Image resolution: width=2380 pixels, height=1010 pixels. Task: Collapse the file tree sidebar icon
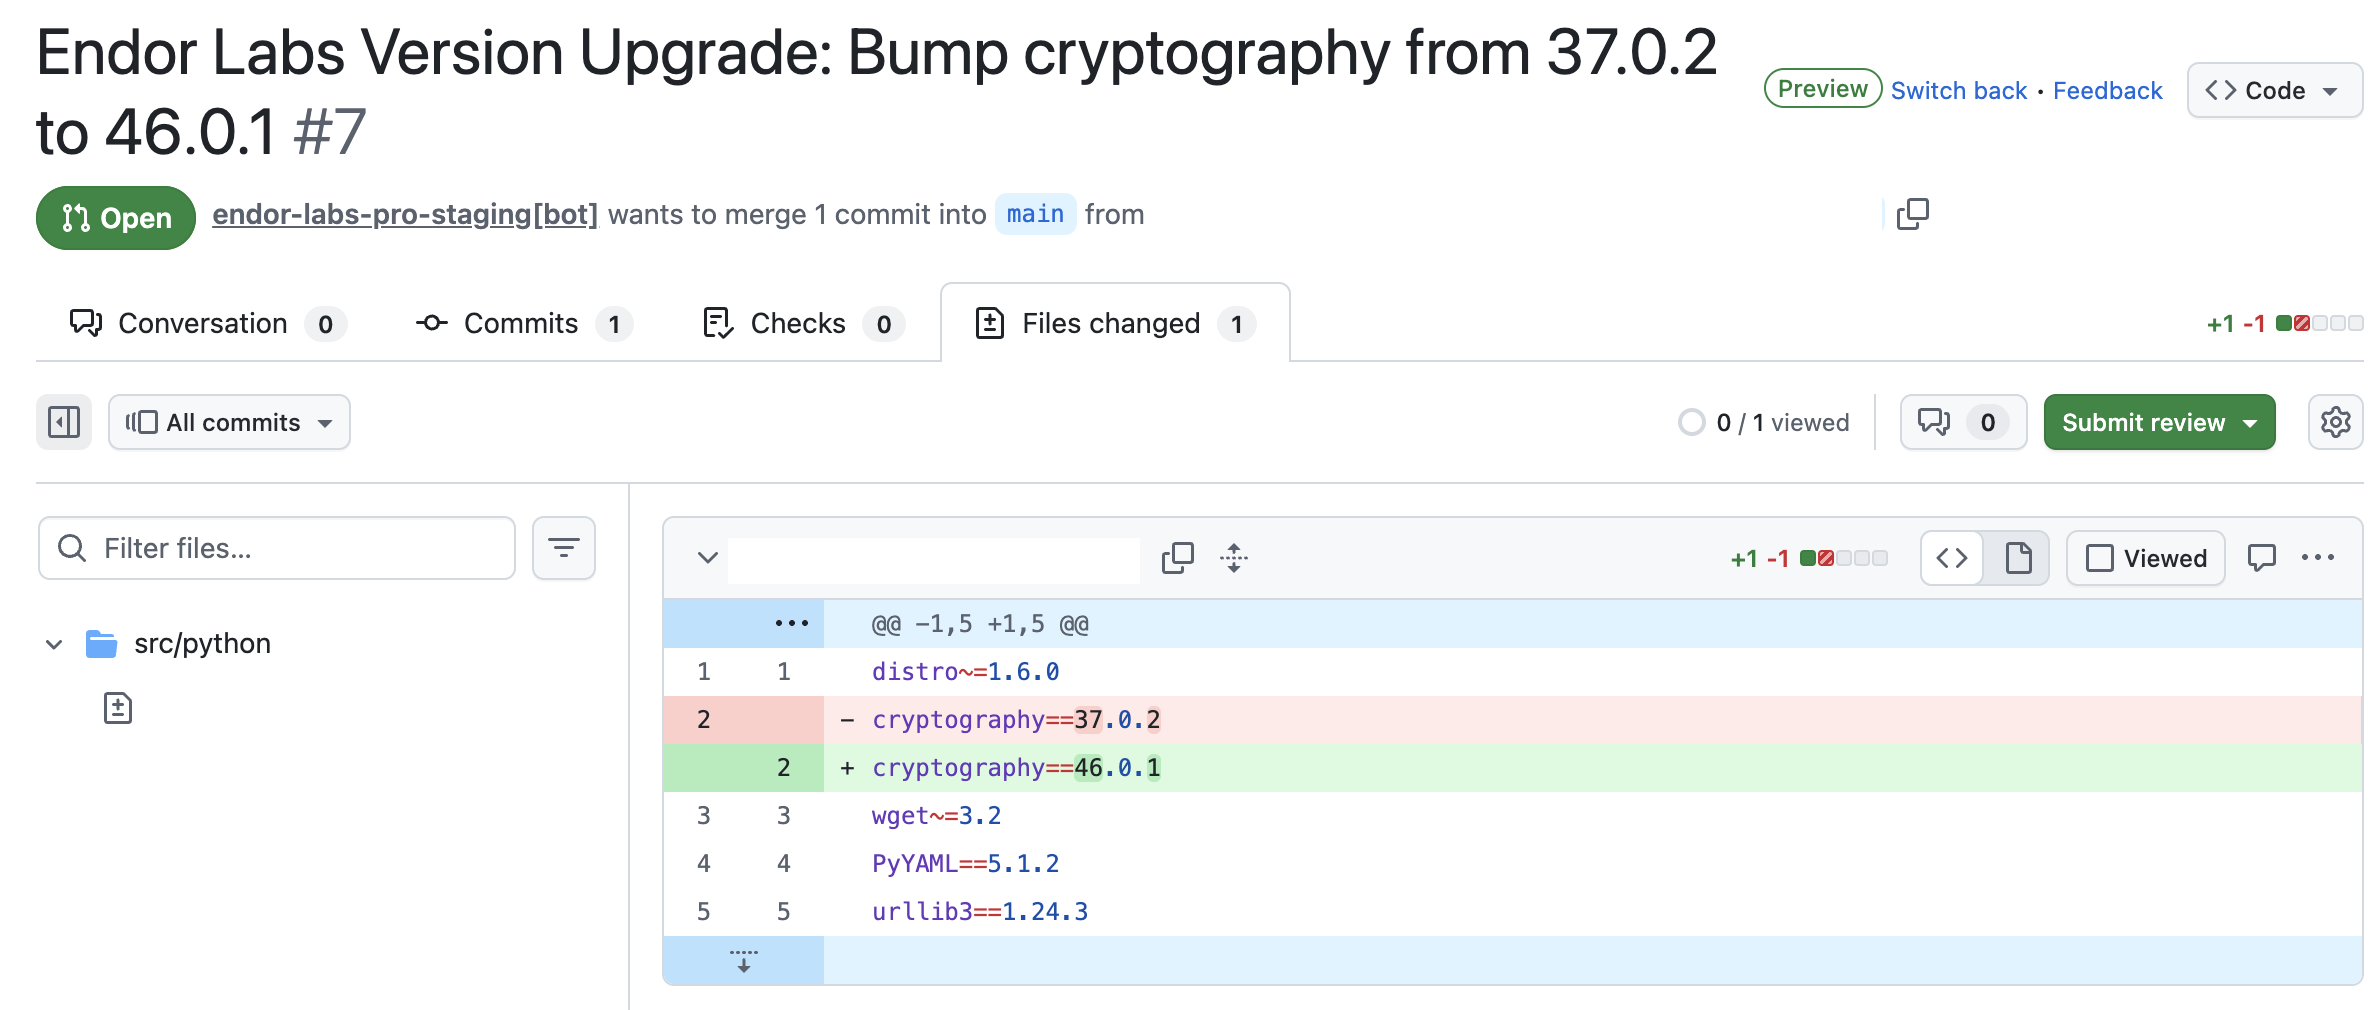(64, 422)
